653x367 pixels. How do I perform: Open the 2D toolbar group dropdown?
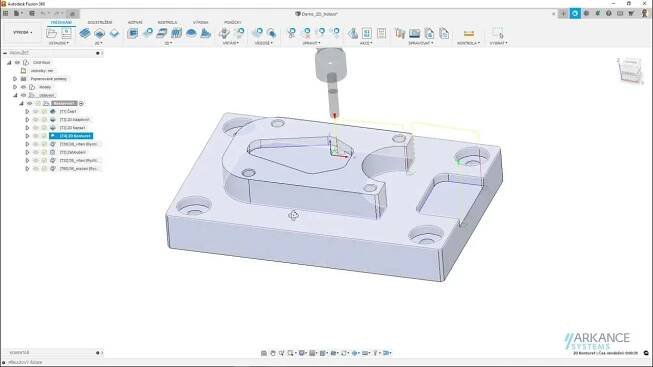point(98,43)
